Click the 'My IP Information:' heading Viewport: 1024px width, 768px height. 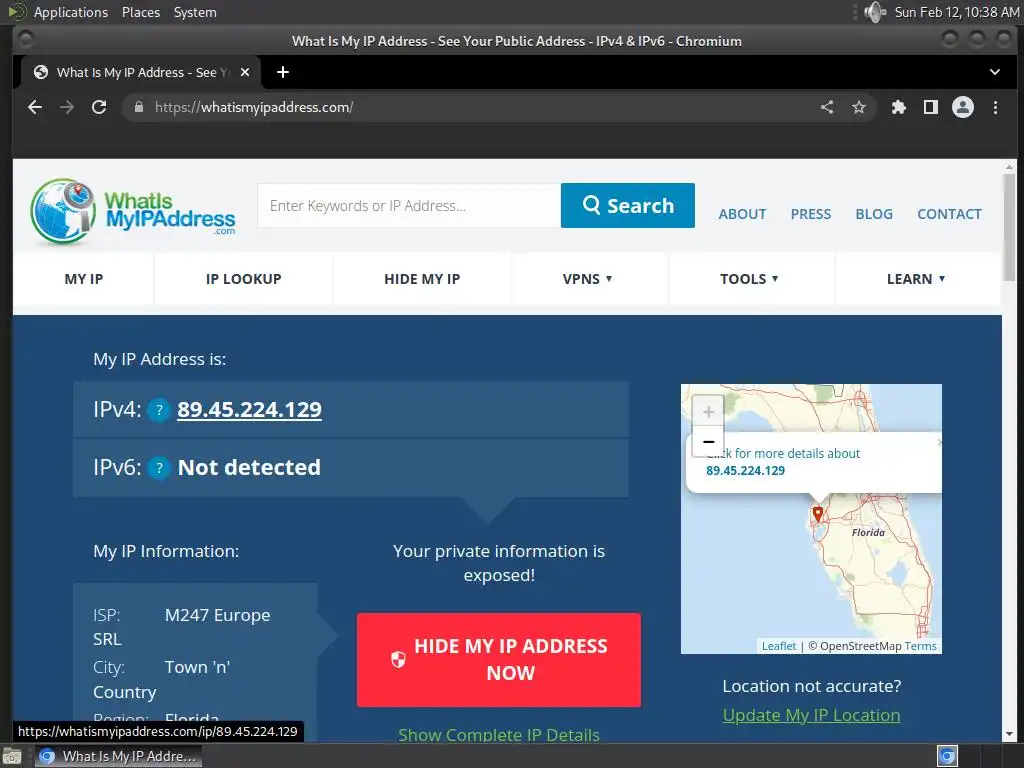tap(166, 551)
